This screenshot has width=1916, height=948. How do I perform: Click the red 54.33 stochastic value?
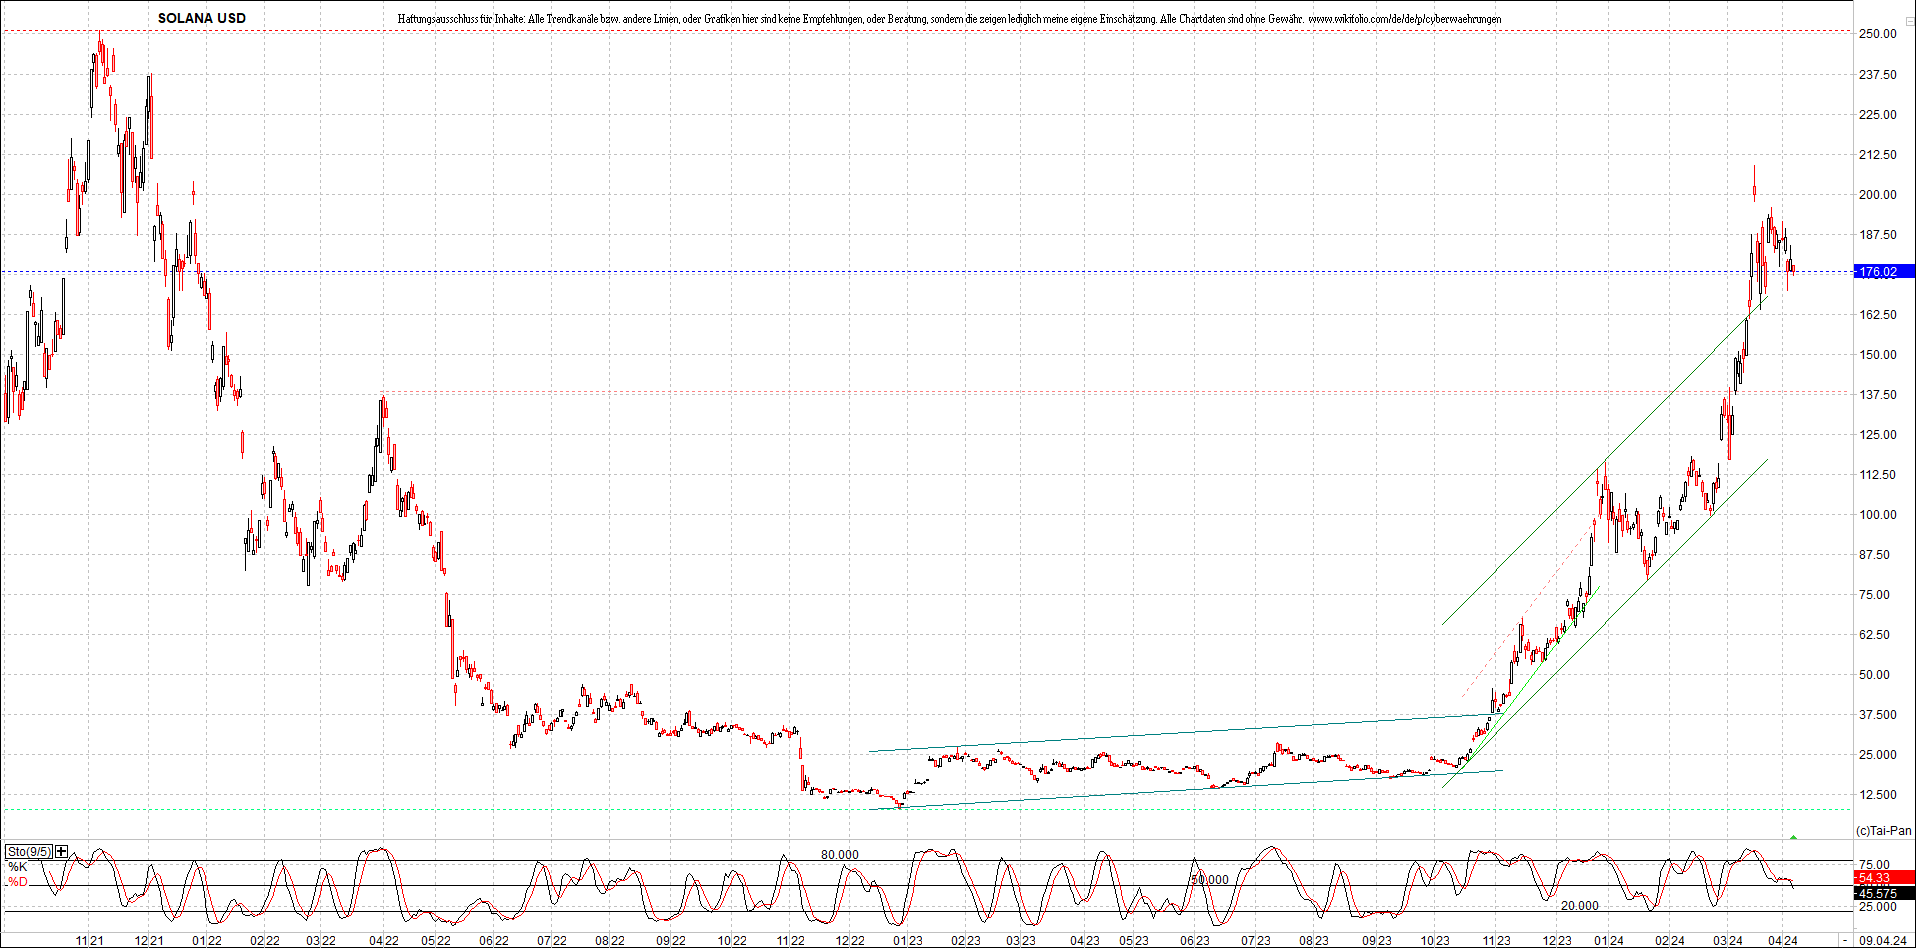(x=1884, y=878)
